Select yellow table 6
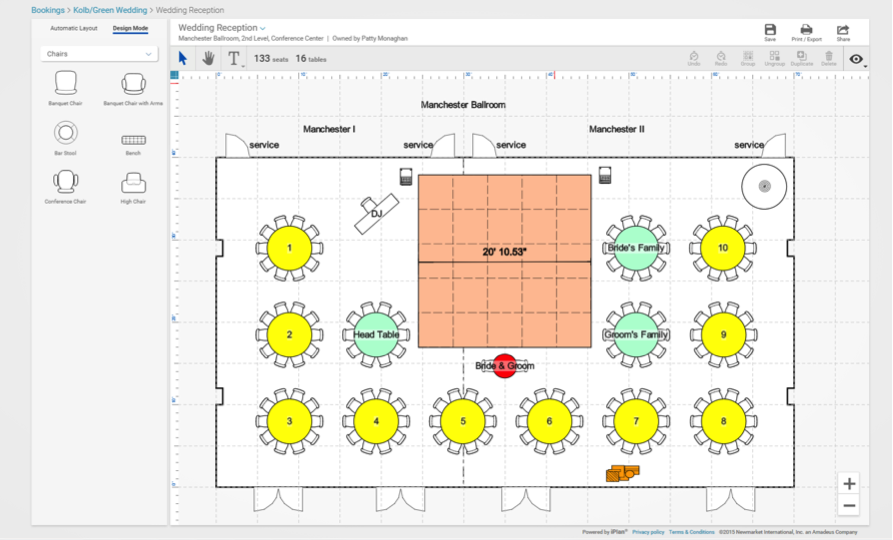The height and width of the screenshot is (540, 893). click(x=550, y=421)
